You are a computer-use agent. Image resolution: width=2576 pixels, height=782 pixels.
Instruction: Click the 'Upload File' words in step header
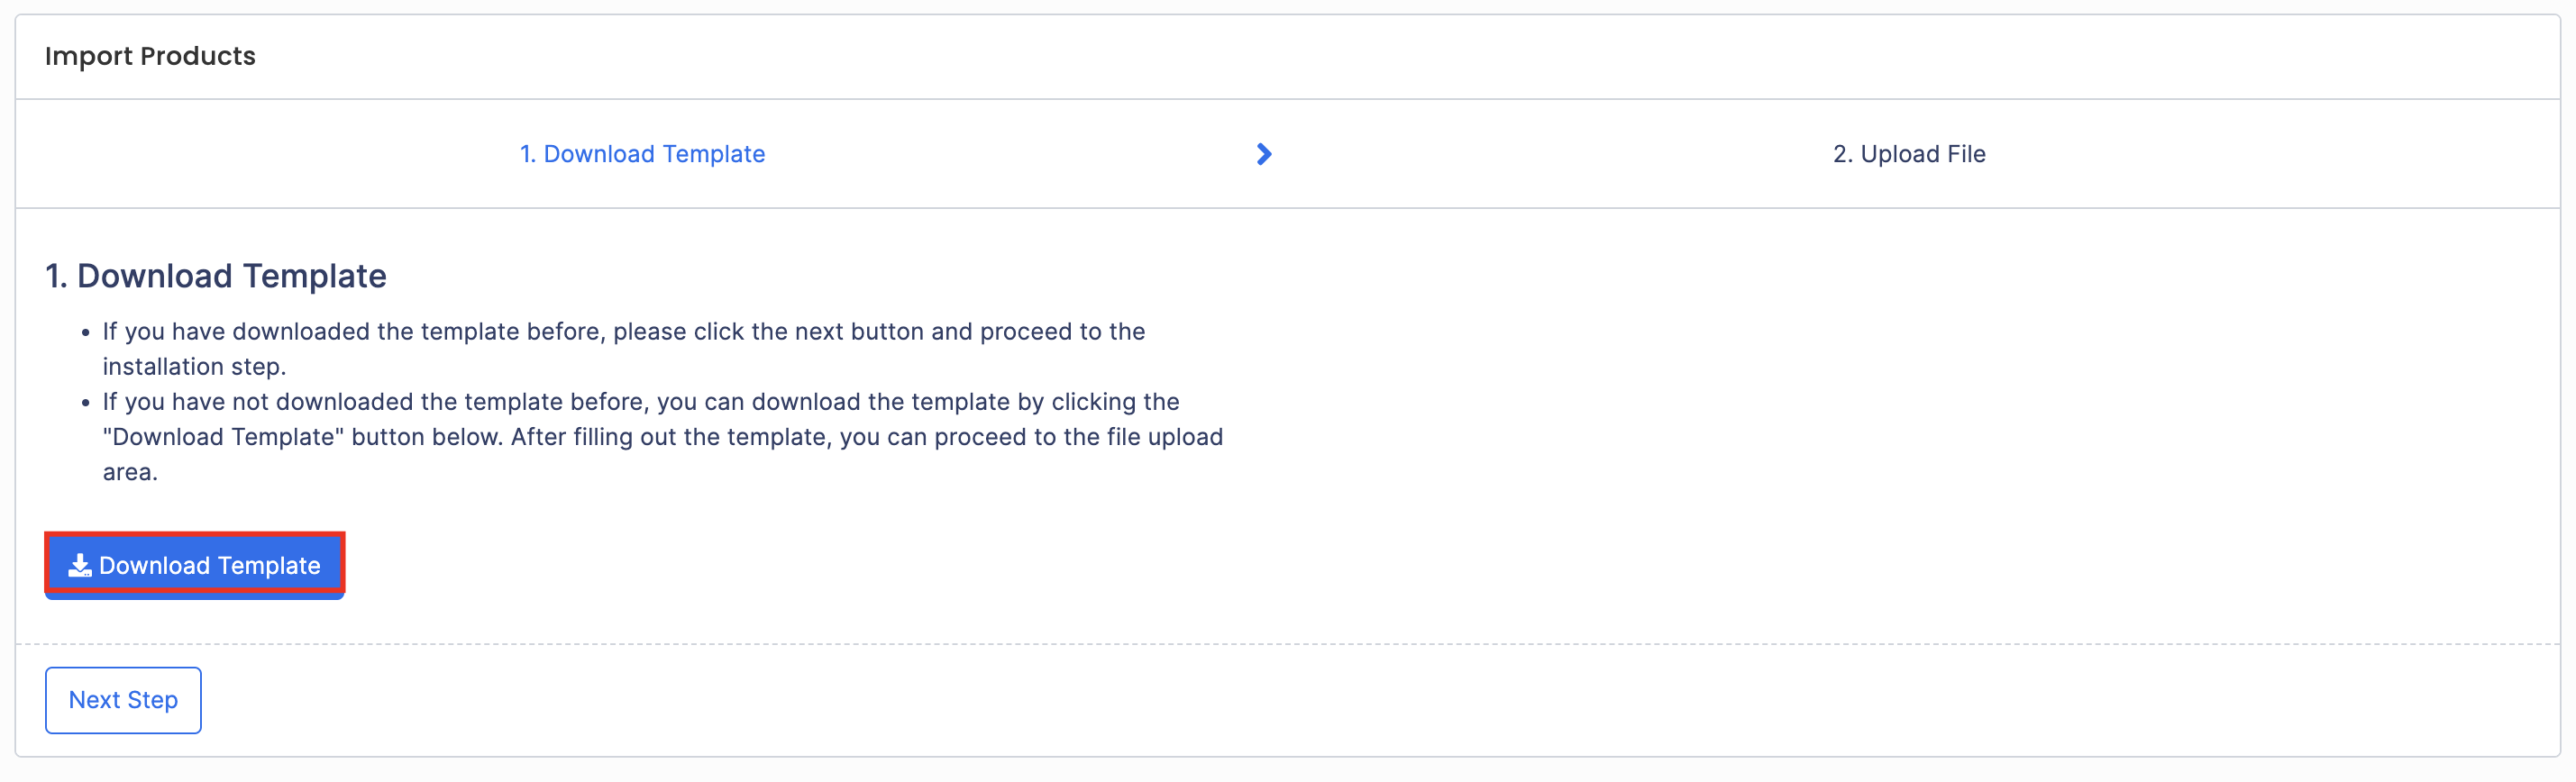coord(1923,154)
